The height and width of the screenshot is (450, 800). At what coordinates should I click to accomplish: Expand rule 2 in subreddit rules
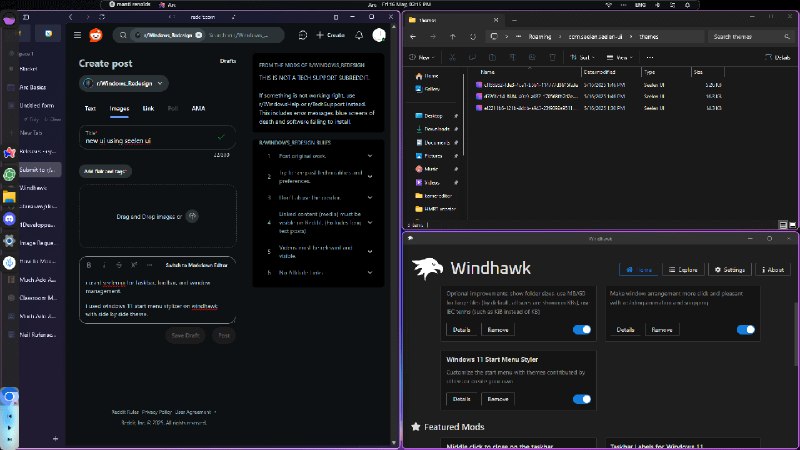[369, 177]
